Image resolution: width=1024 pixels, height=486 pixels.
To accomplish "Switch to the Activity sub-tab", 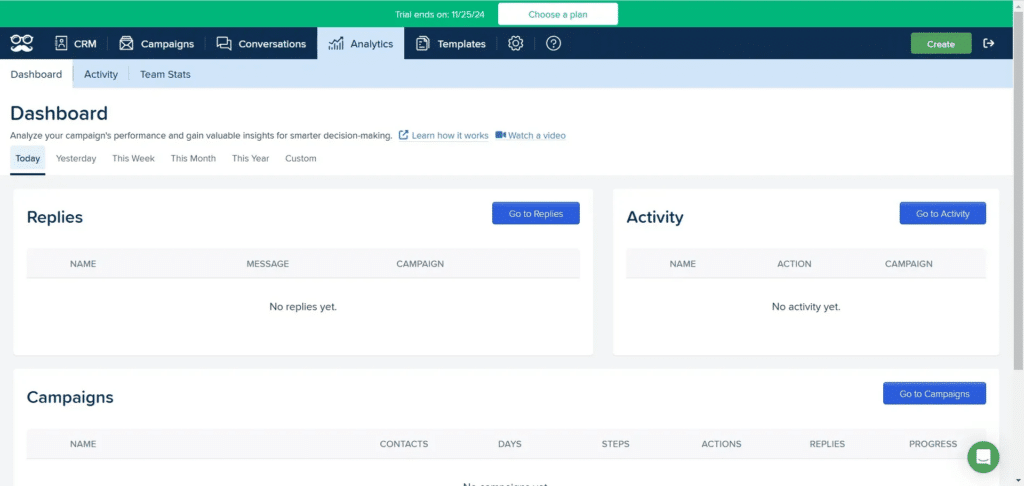I will click(x=101, y=74).
